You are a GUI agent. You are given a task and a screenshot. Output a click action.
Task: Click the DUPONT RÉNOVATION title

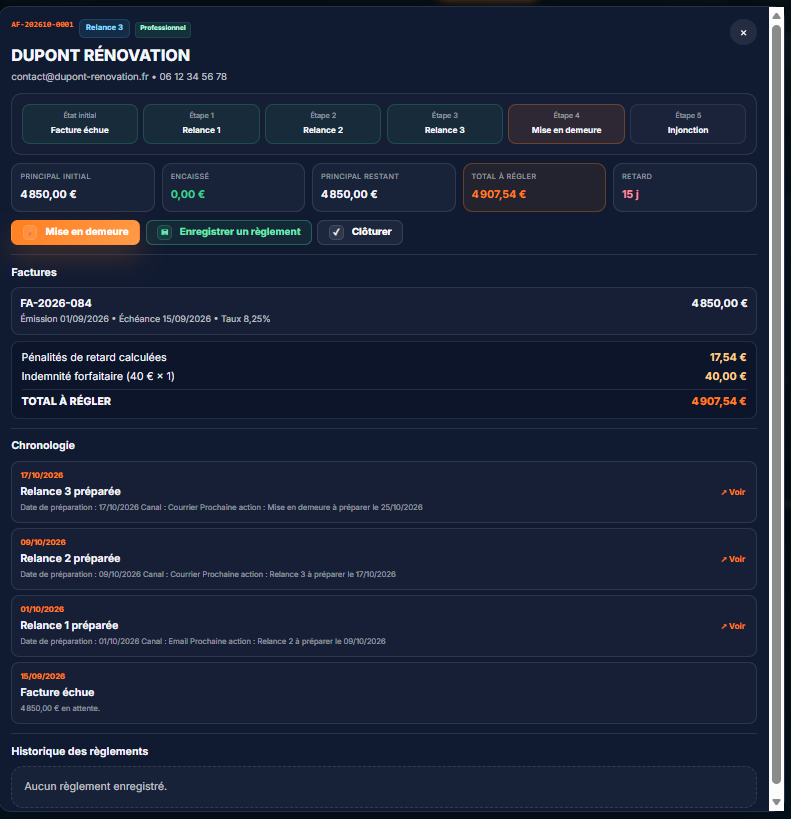click(101, 55)
